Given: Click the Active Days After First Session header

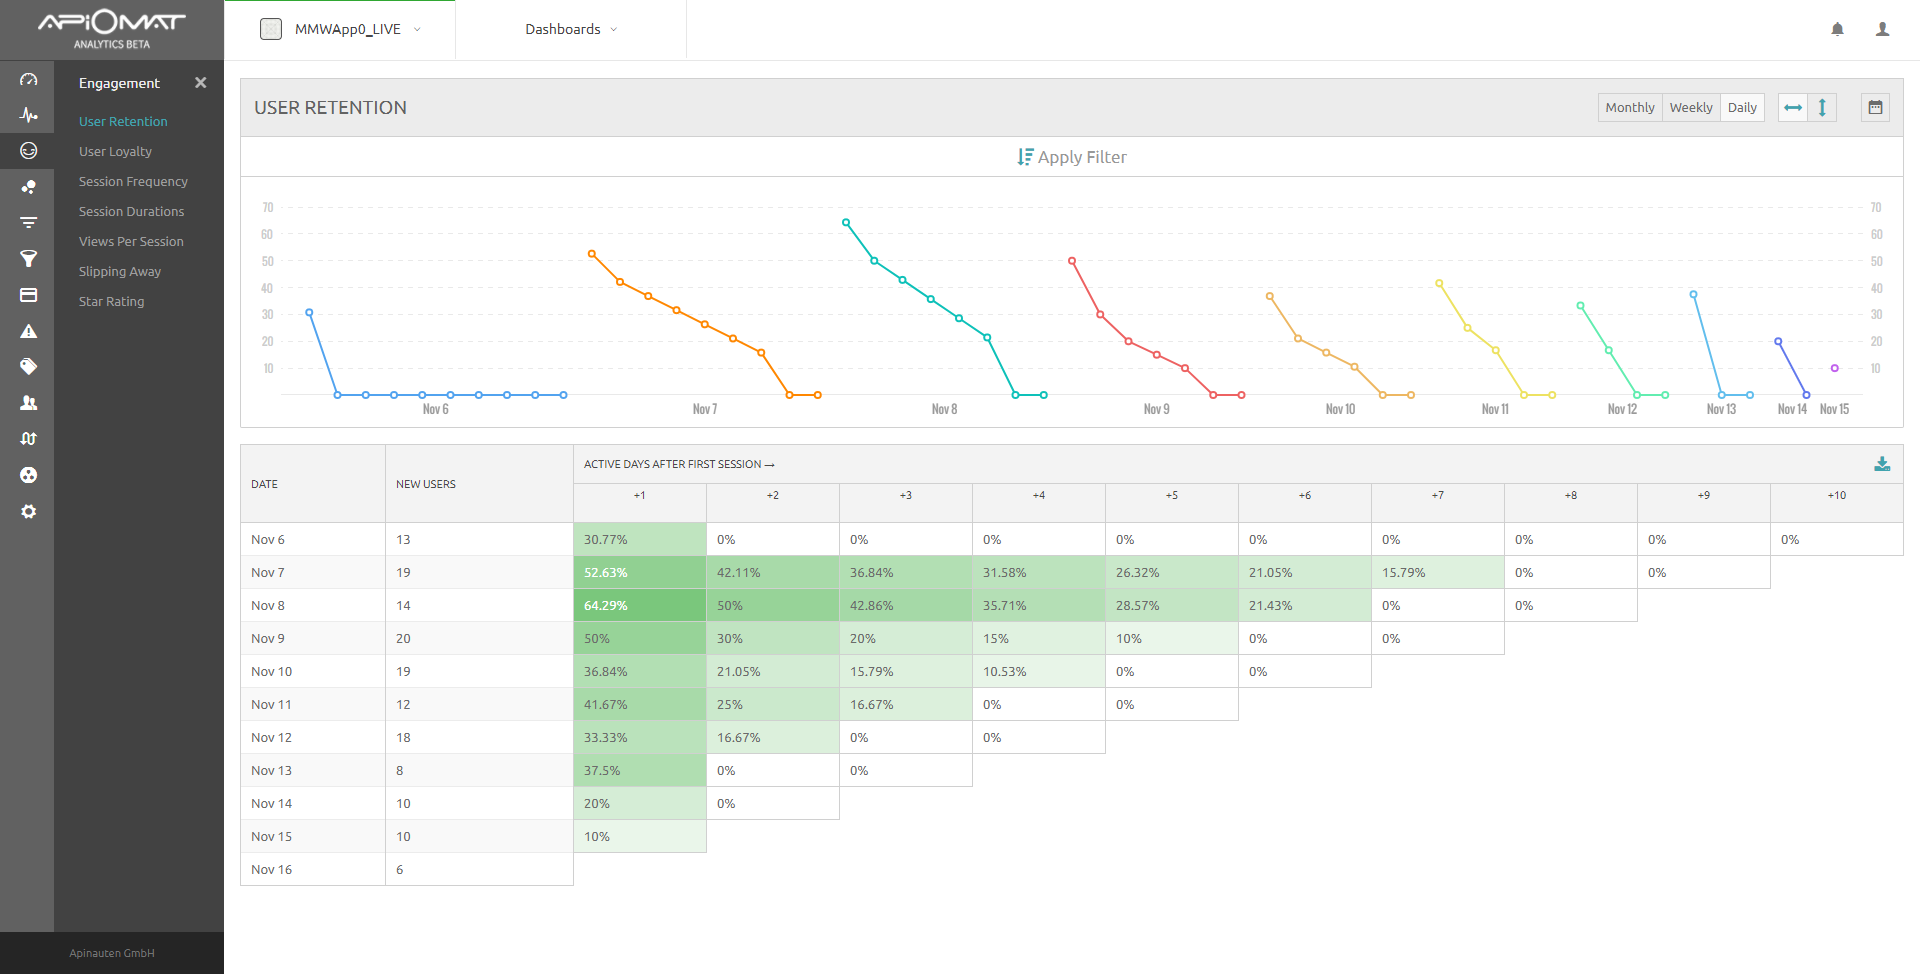Looking at the screenshot, I should pos(679,464).
